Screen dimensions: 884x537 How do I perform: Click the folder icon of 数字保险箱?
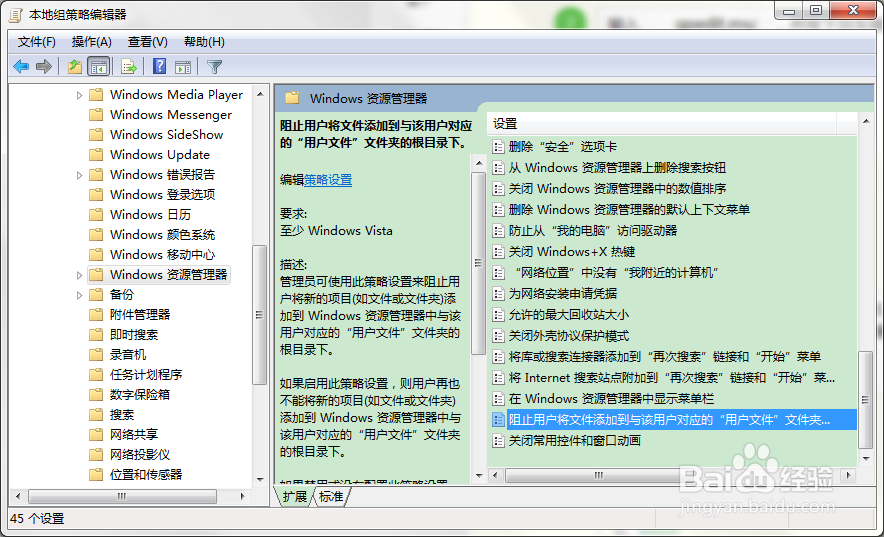[x=96, y=395]
